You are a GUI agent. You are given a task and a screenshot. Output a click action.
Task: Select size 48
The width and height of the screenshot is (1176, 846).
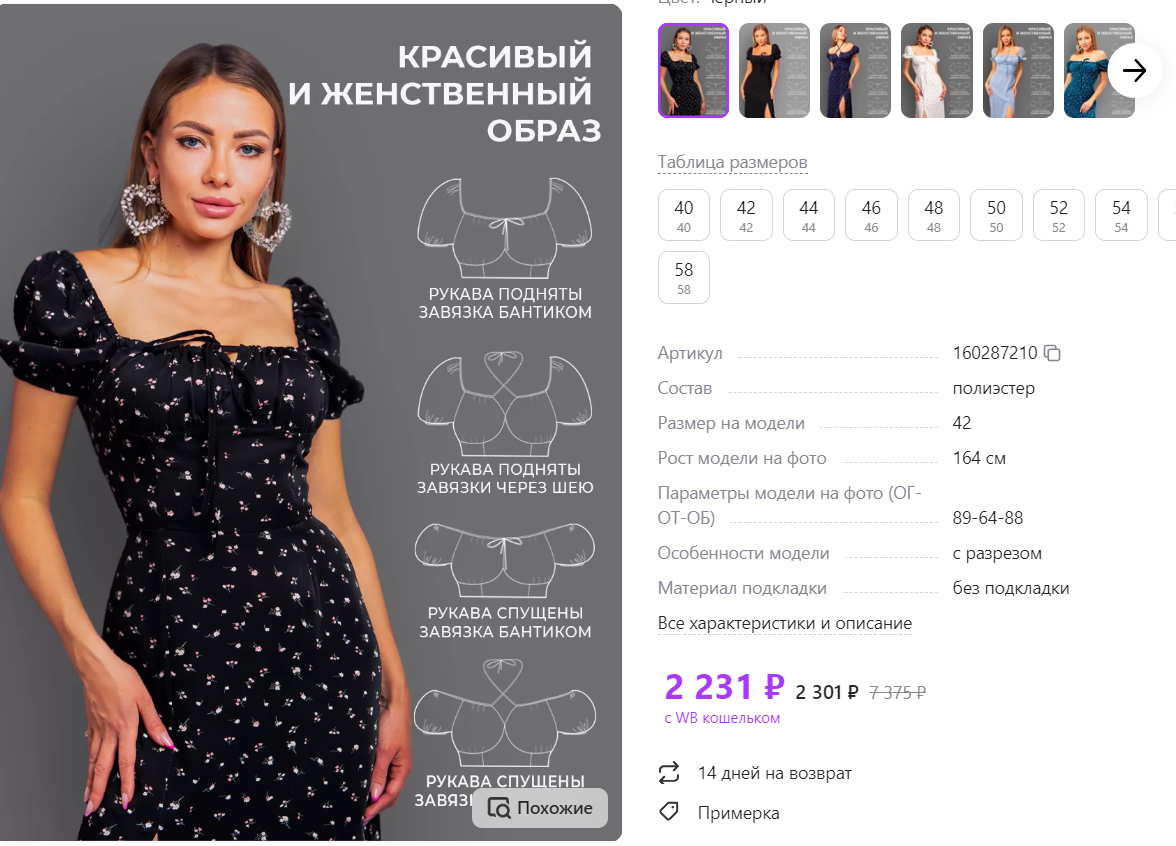pyautogui.click(x=934, y=215)
